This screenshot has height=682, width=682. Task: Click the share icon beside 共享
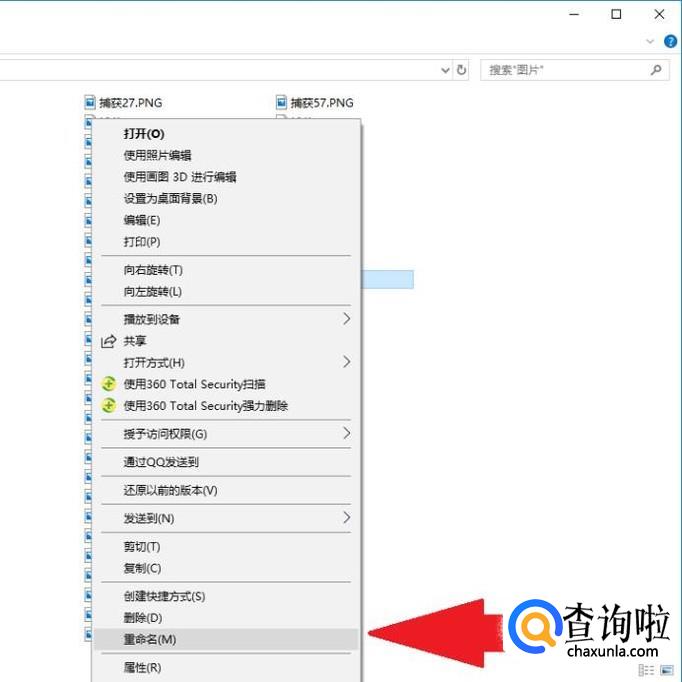click(x=108, y=341)
